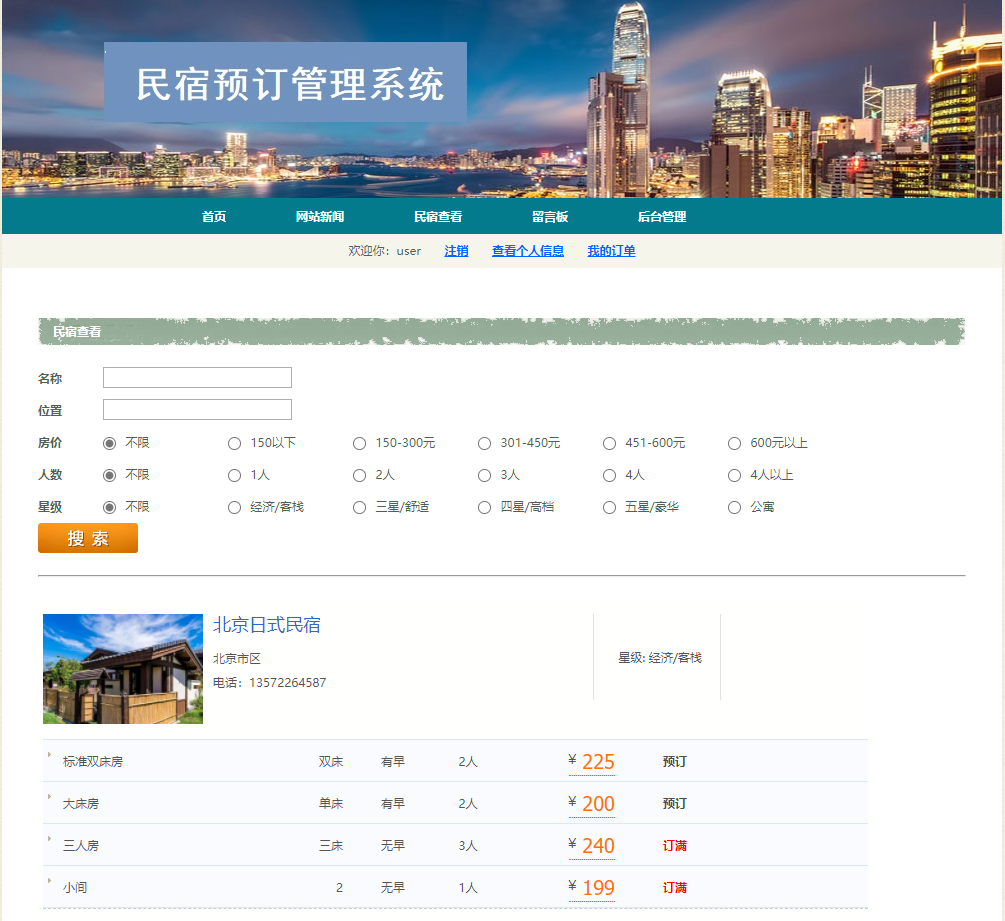
Task: Open the 我的订单 orders link
Action: coord(613,251)
